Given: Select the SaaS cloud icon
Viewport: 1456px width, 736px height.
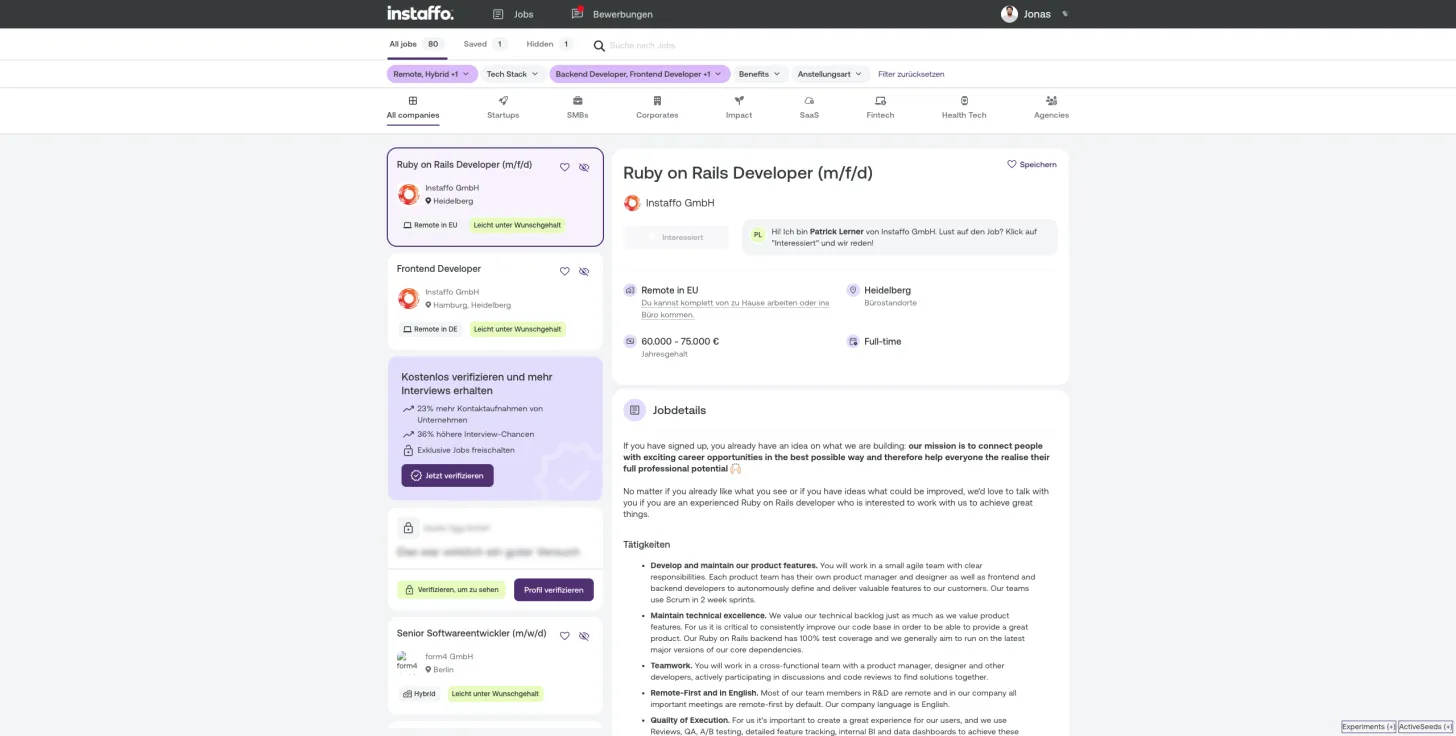Looking at the screenshot, I should coord(809,101).
